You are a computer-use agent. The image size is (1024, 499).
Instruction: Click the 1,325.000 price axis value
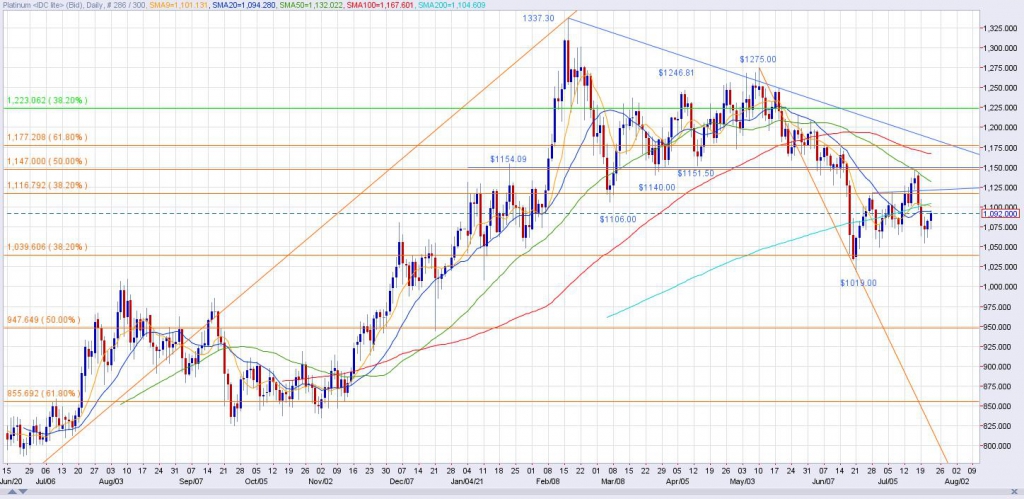(x=1000, y=28)
